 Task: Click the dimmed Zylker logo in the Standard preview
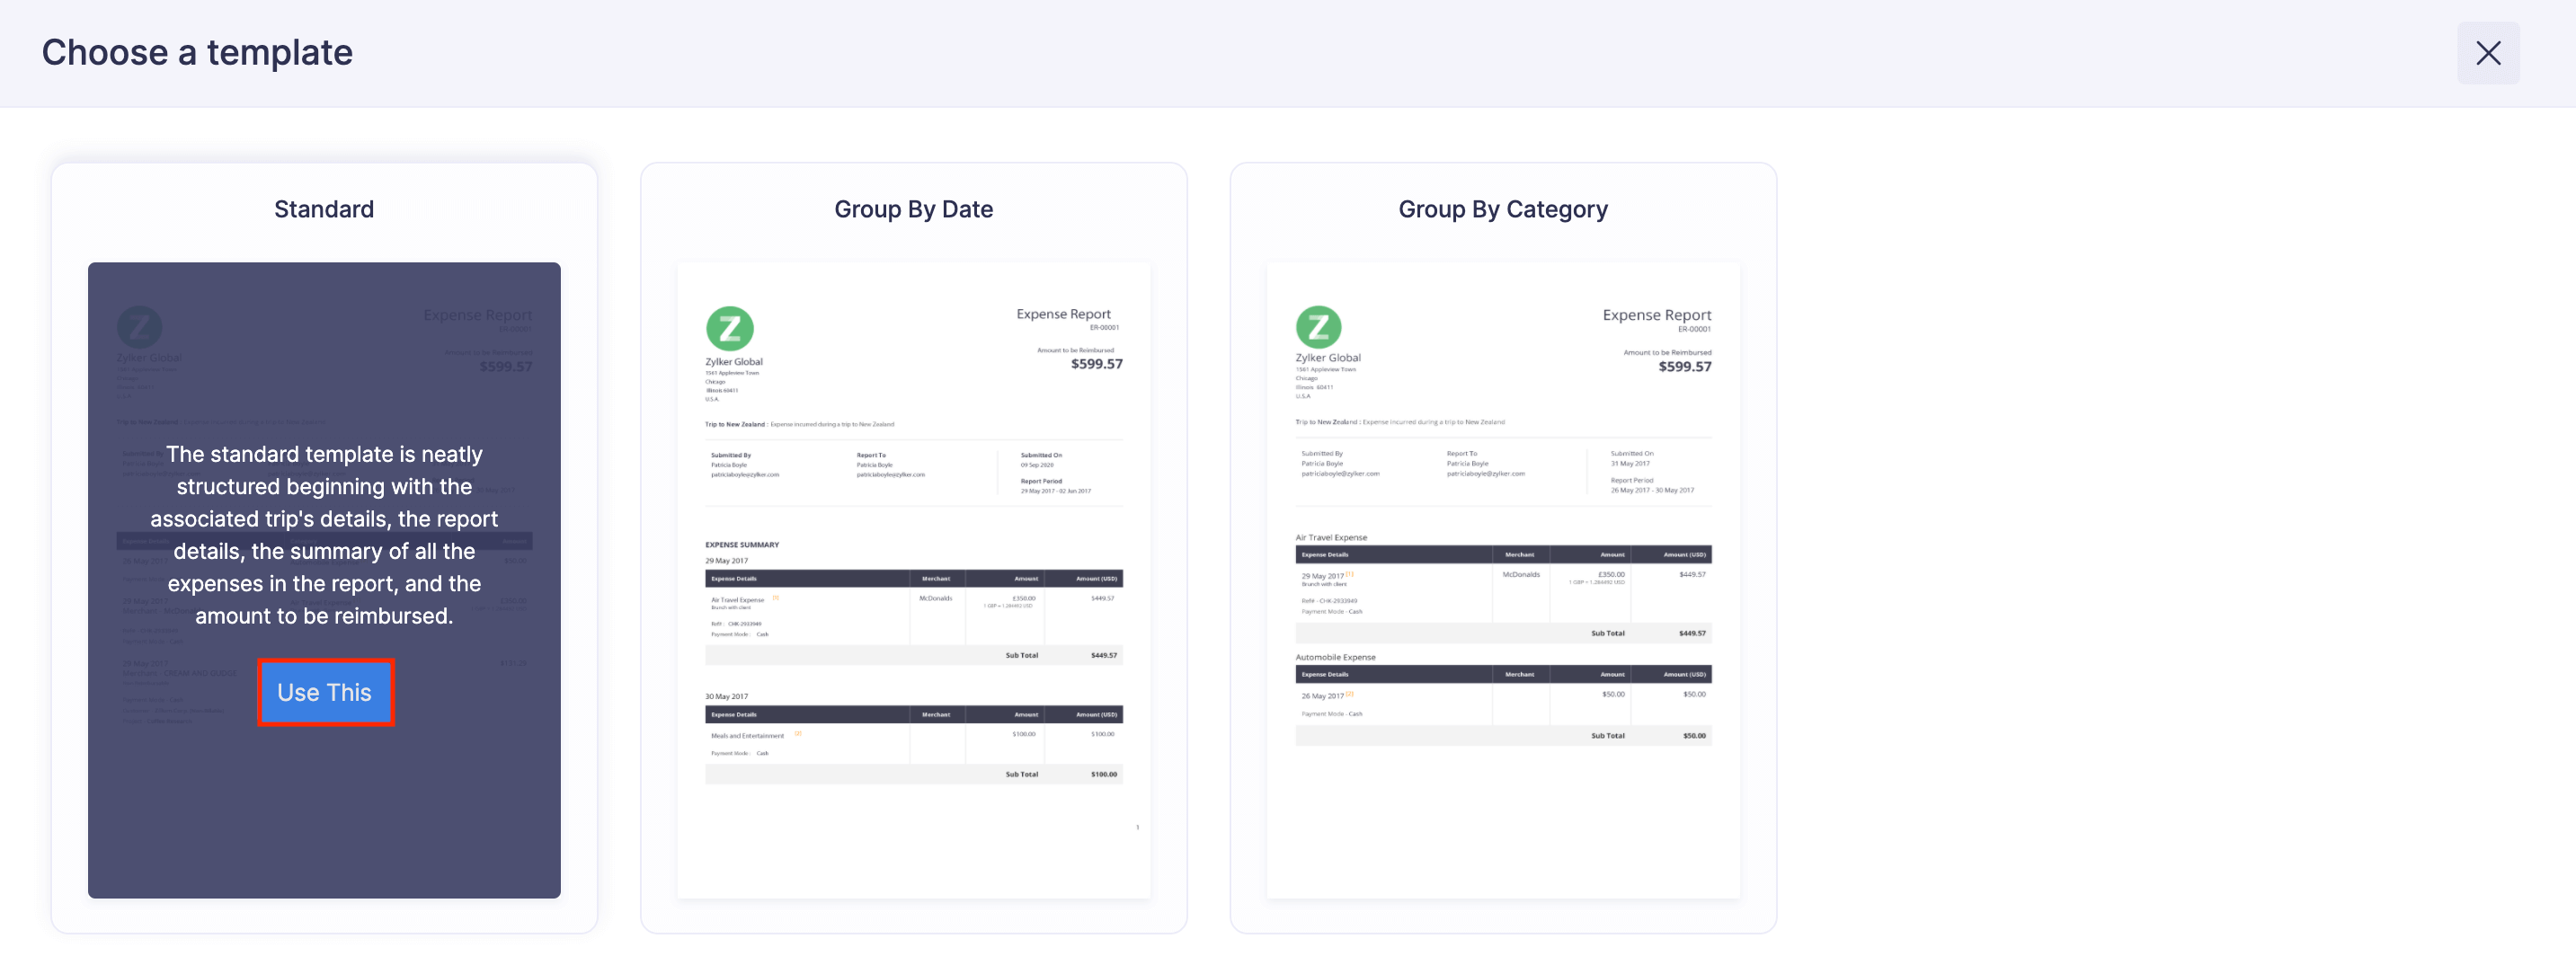[140, 327]
